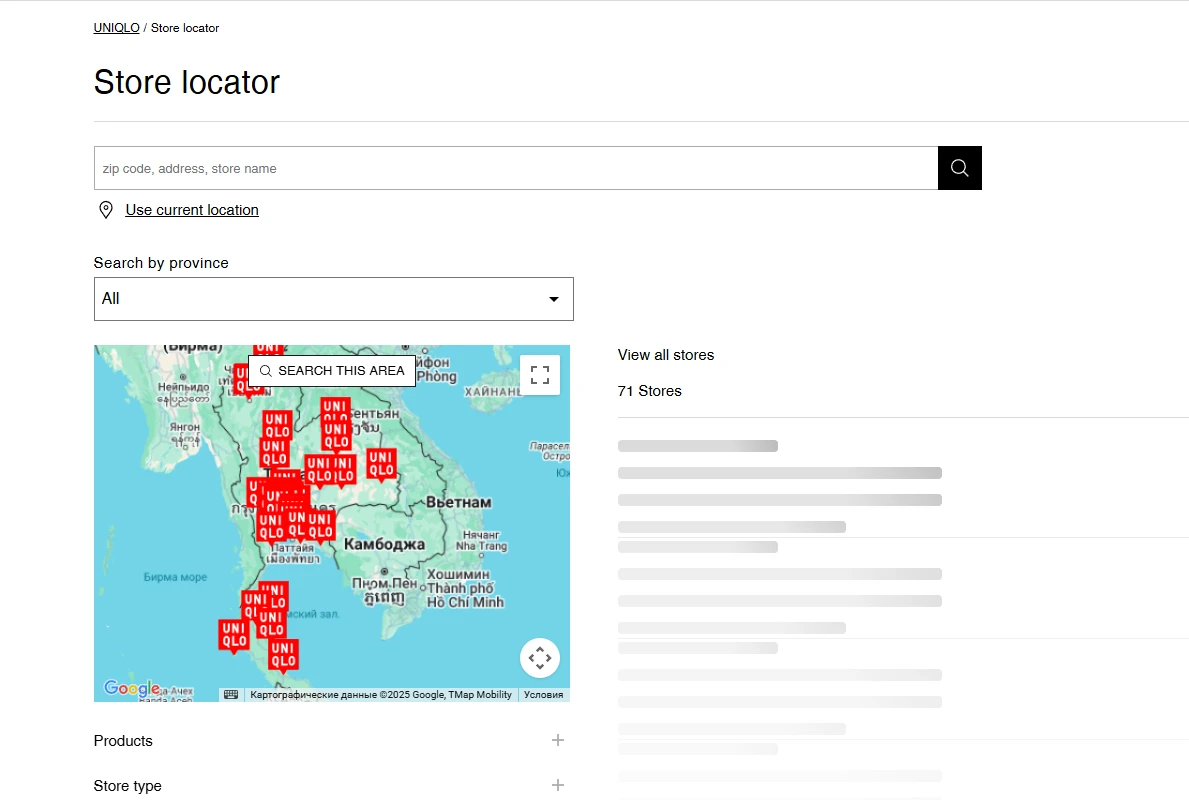Go to UNIQLO breadcrumb link

tap(116, 28)
